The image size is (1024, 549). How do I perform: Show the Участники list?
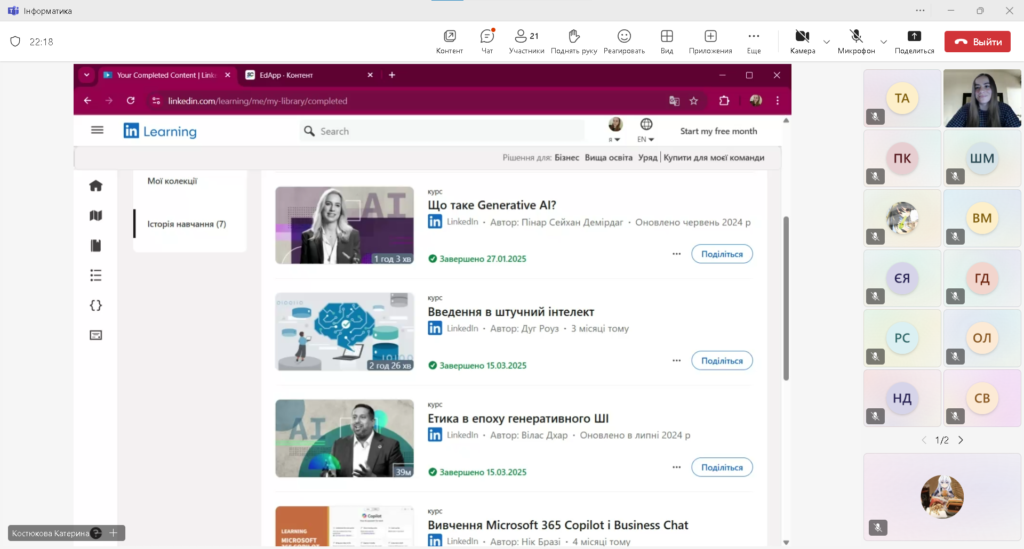(526, 41)
